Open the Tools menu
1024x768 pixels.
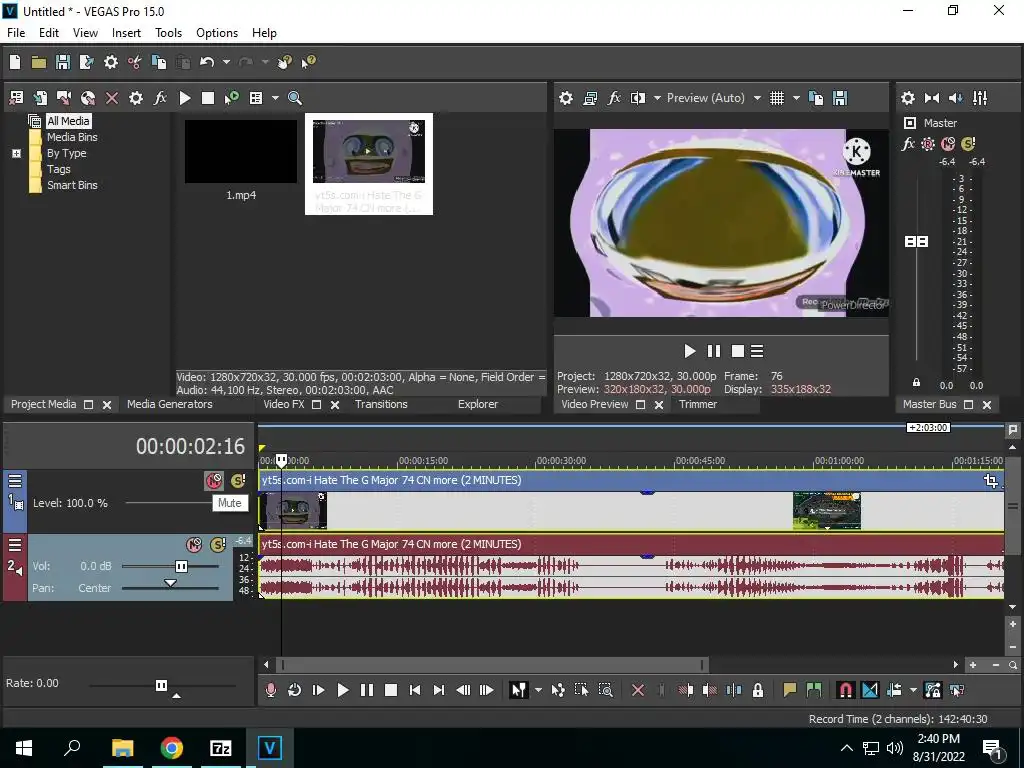click(168, 33)
